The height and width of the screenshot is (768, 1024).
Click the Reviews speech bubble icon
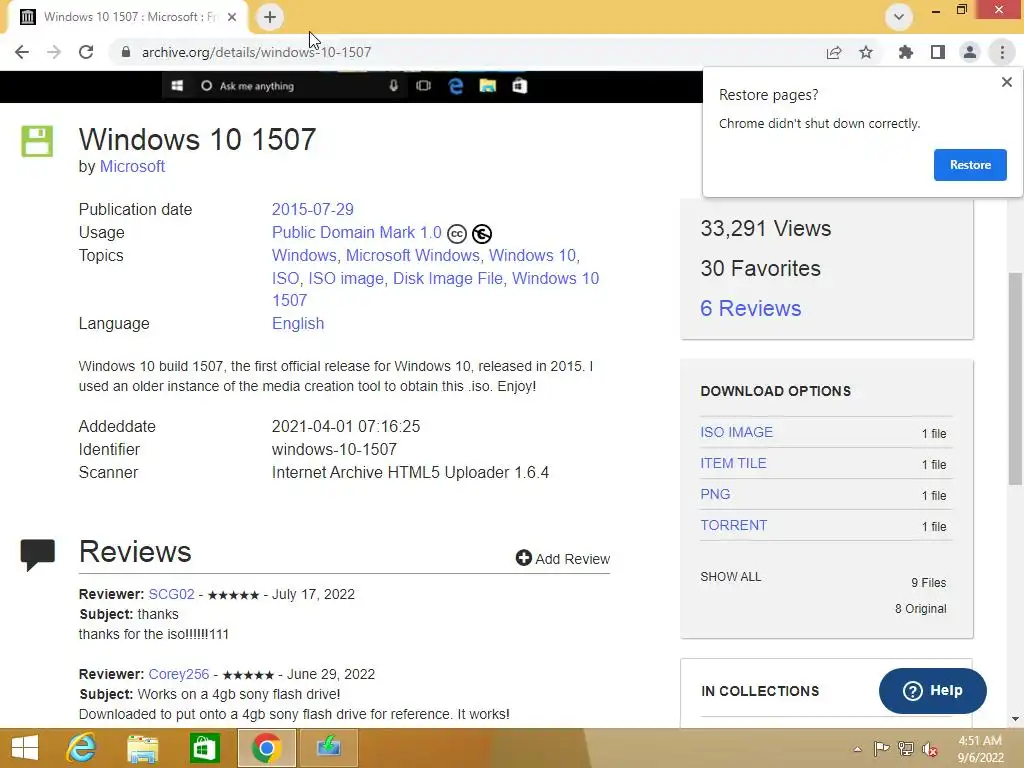[37, 554]
